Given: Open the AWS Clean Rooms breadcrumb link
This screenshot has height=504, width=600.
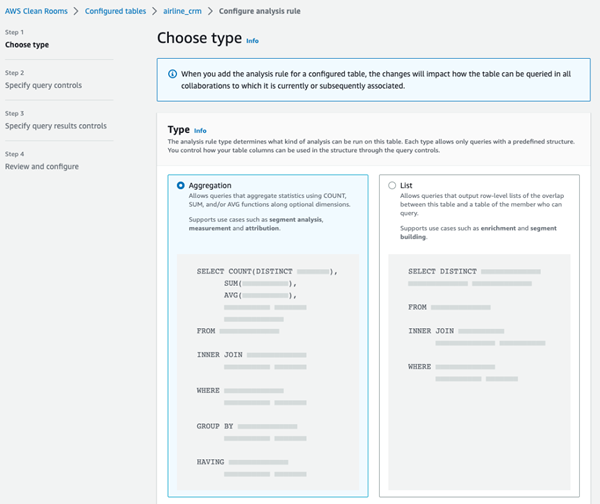Looking at the screenshot, I should pos(36,10).
